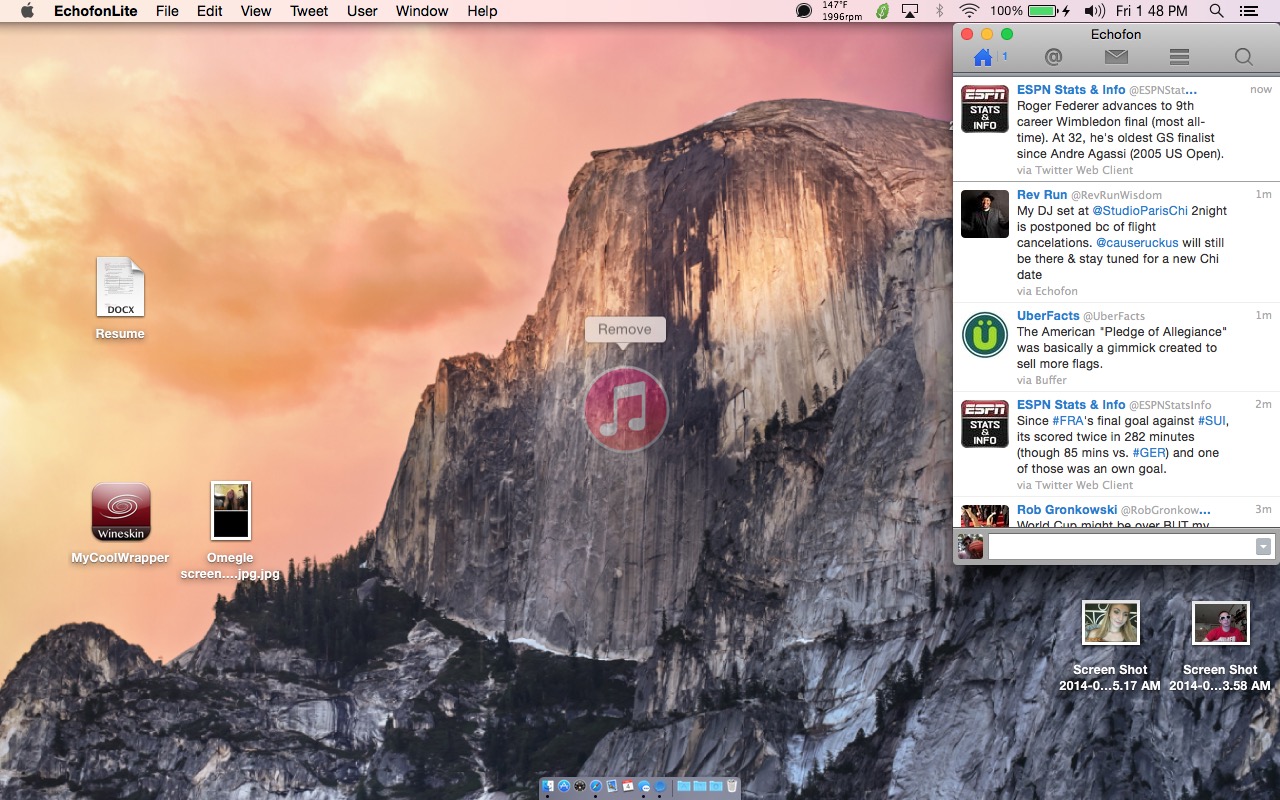Open the File menu

[167, 11]
